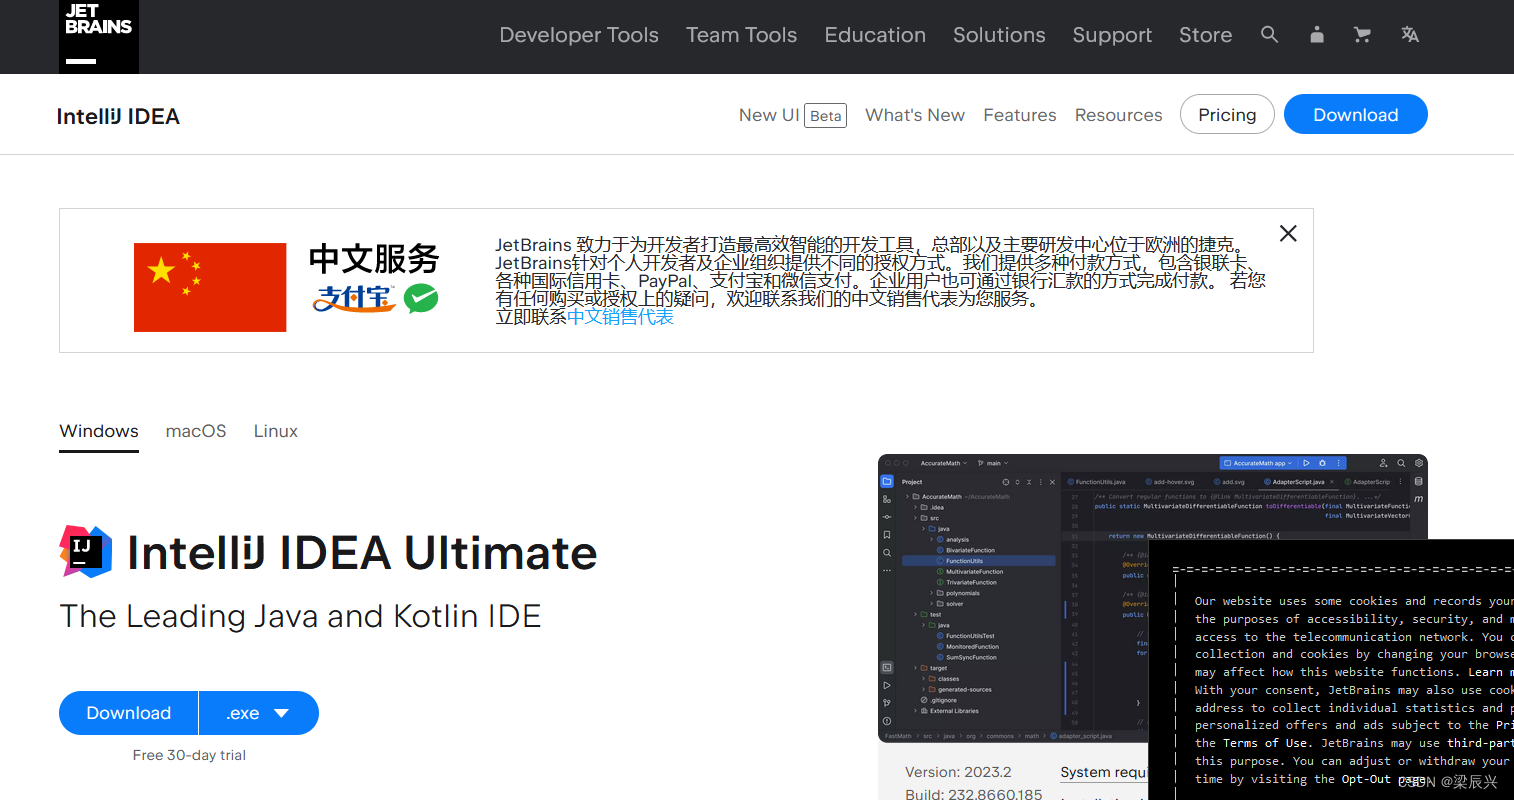Open the Solutions menu

click(x=999, y=35)
